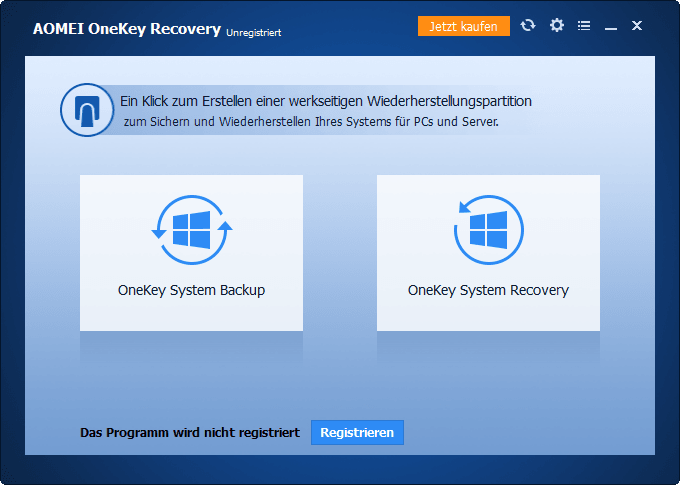The width and height of the screenshot is (680, 485).
Task: Click the refresh arrows icon in title bar
Action: [x=528, y=26]
